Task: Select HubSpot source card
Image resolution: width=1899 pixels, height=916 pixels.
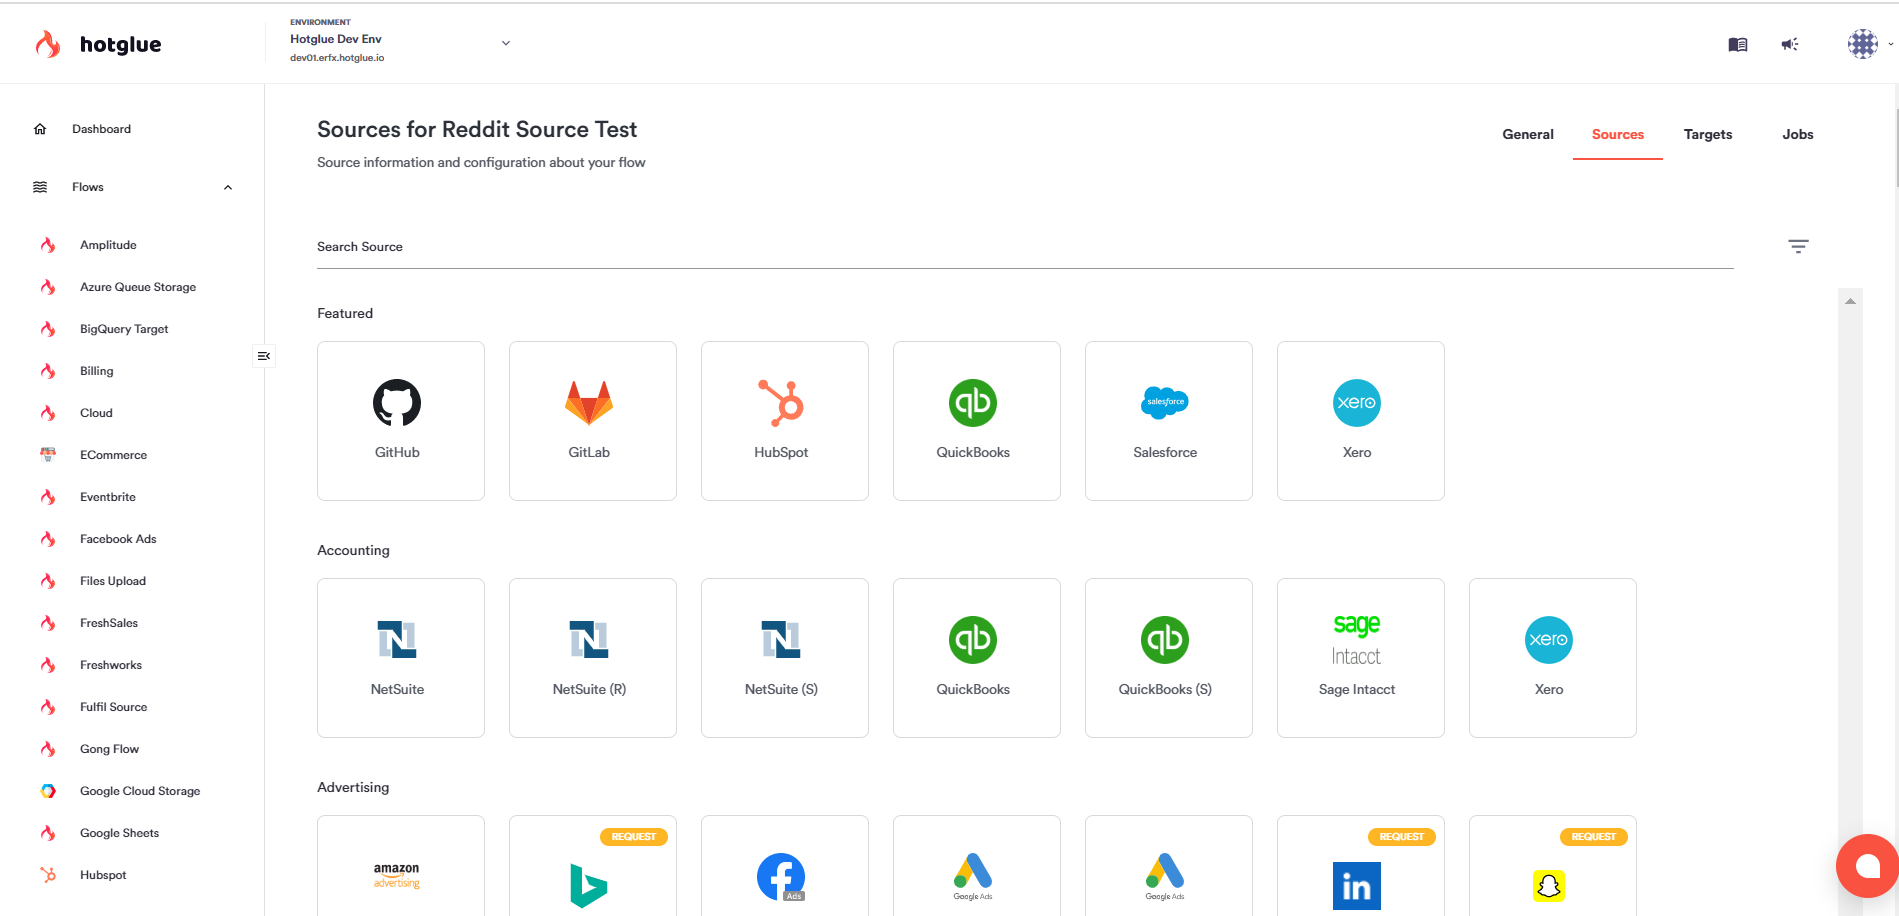Action: (x=785, y=421)
